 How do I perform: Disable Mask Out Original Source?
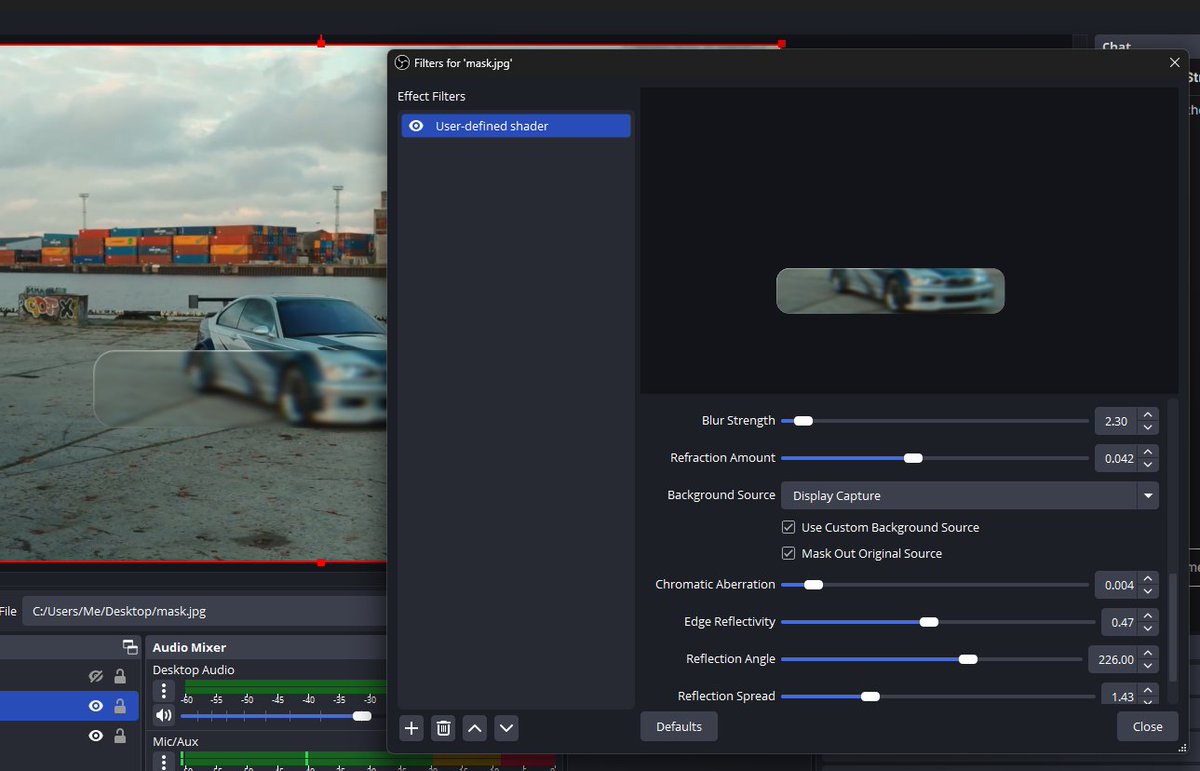[789, 553]
